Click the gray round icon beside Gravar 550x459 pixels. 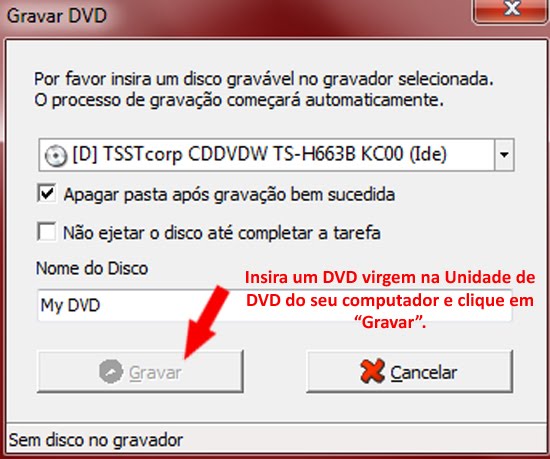(111, 371)
